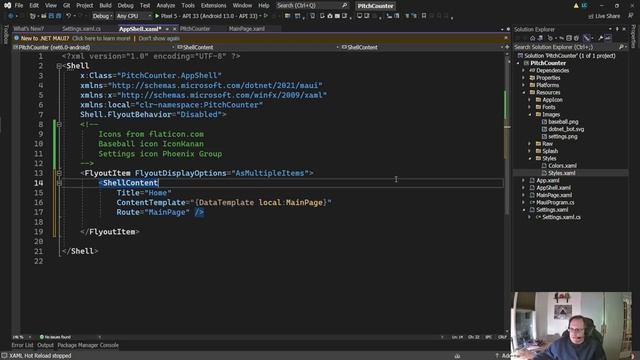Select dotnet_bot.svg in Solution Explorer
Viewport: 640px width, 360px height.
(566, 129)
